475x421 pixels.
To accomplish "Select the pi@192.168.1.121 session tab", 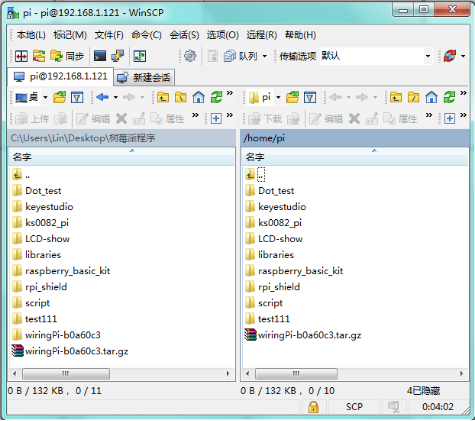I will [60, 77].
